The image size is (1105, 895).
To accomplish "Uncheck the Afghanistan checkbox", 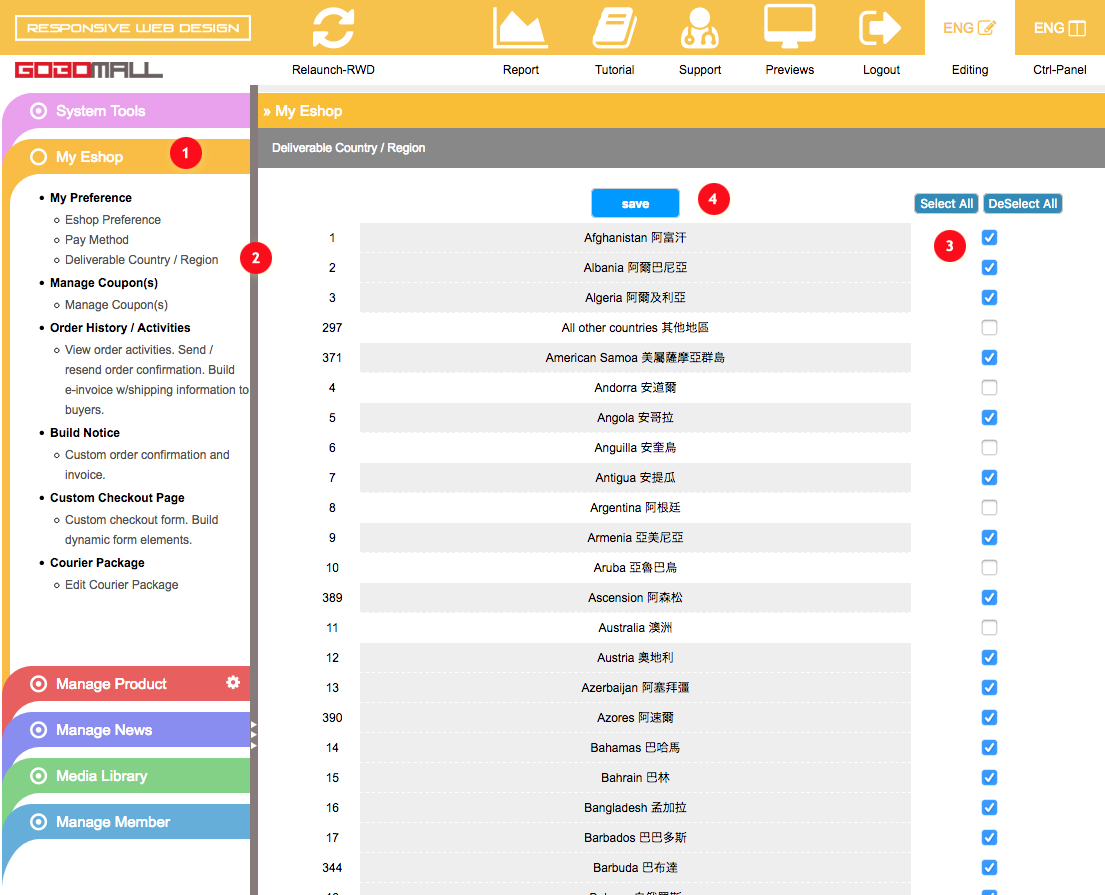I will [x=989, y=237].
